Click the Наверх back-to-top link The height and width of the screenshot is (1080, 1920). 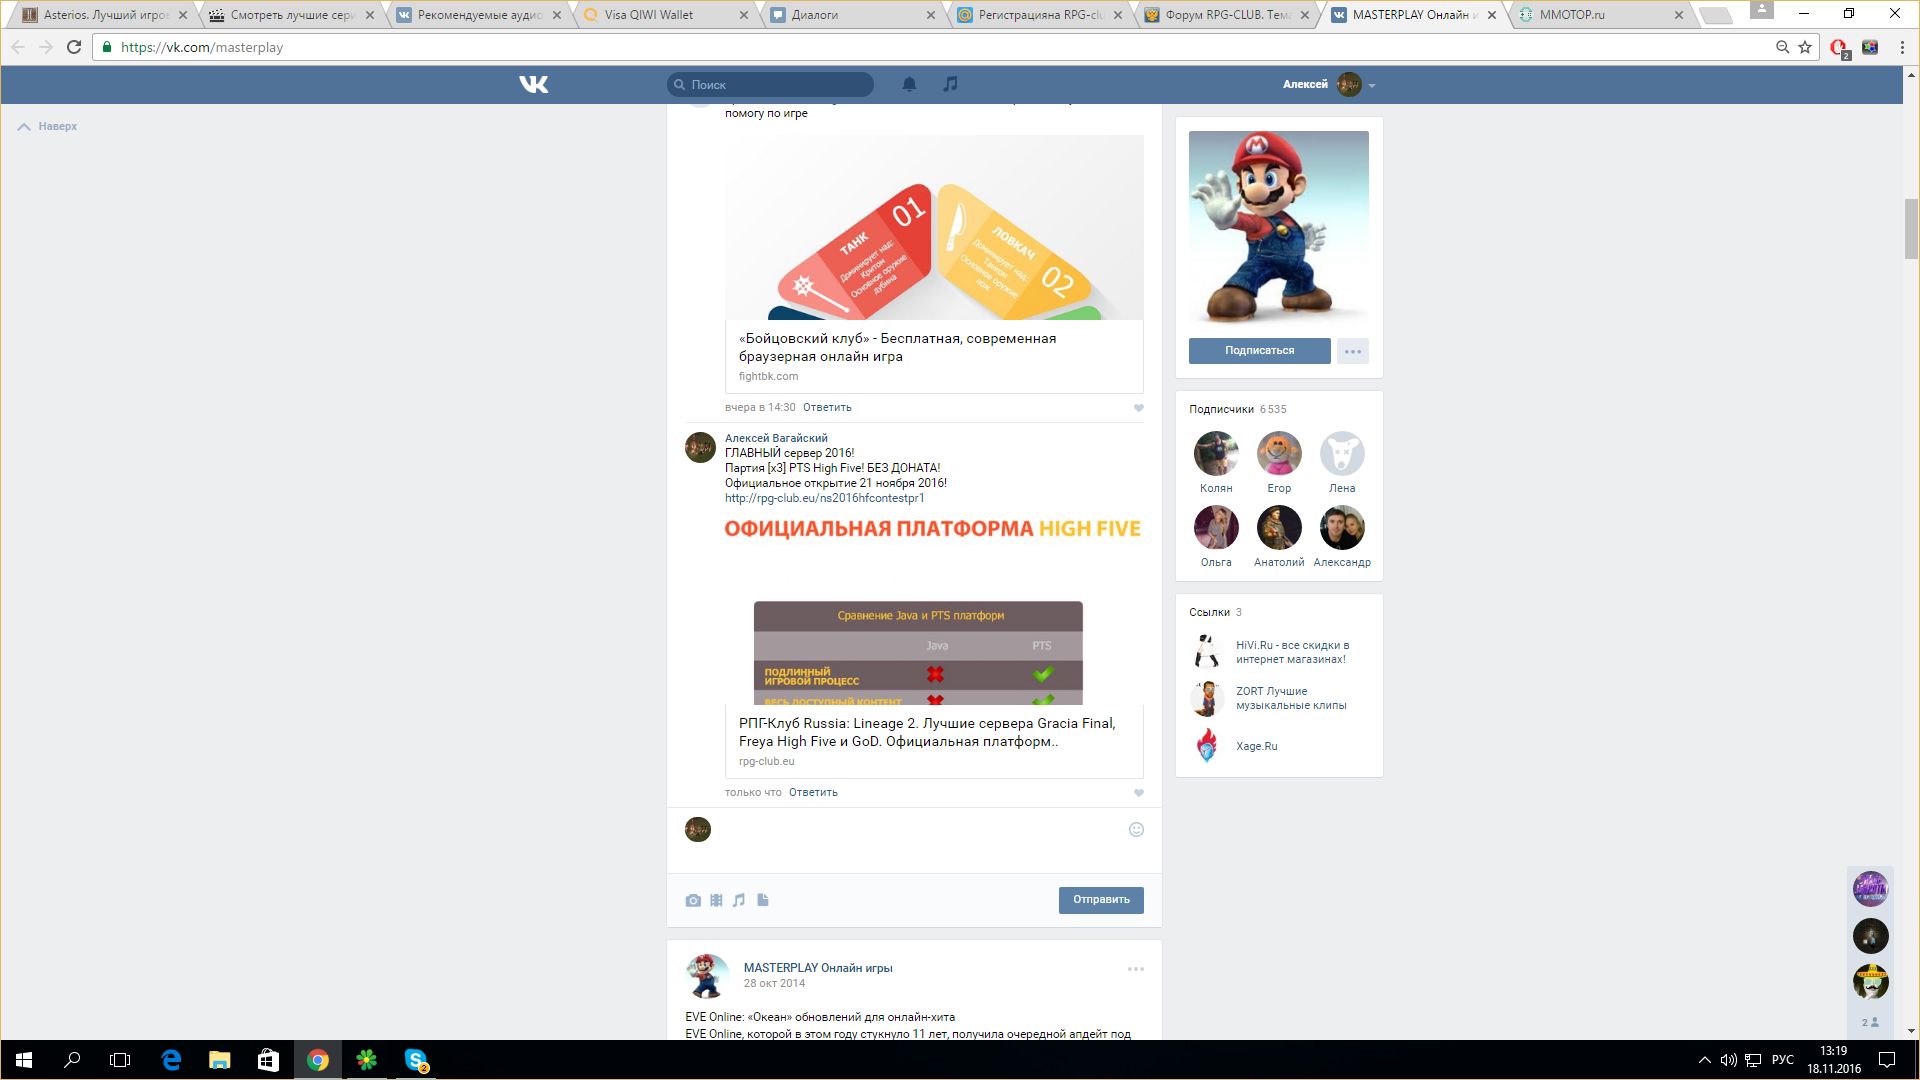tap(48, 127)
